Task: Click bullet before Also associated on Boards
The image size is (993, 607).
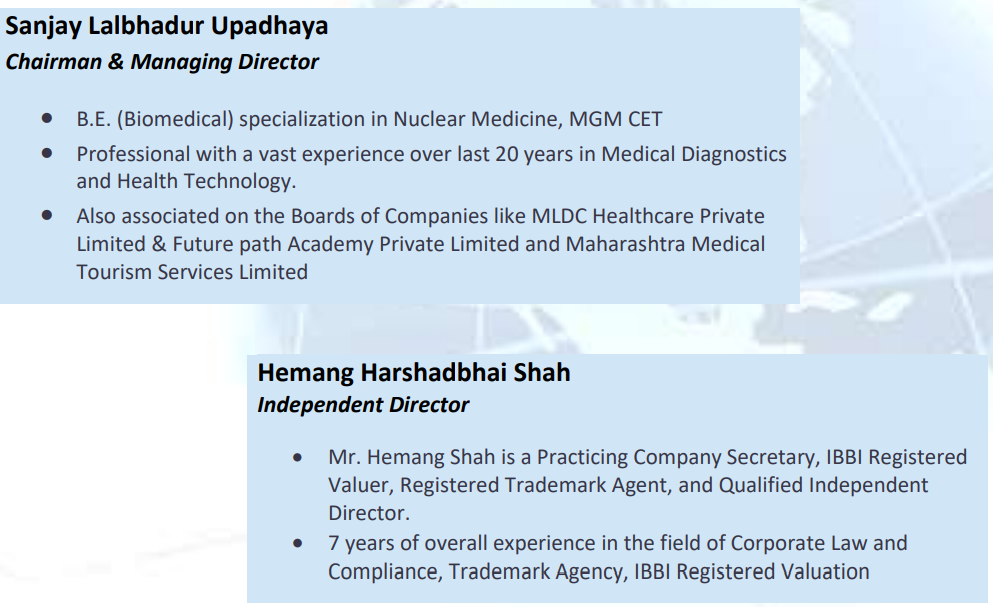Action: click(47, 215)
